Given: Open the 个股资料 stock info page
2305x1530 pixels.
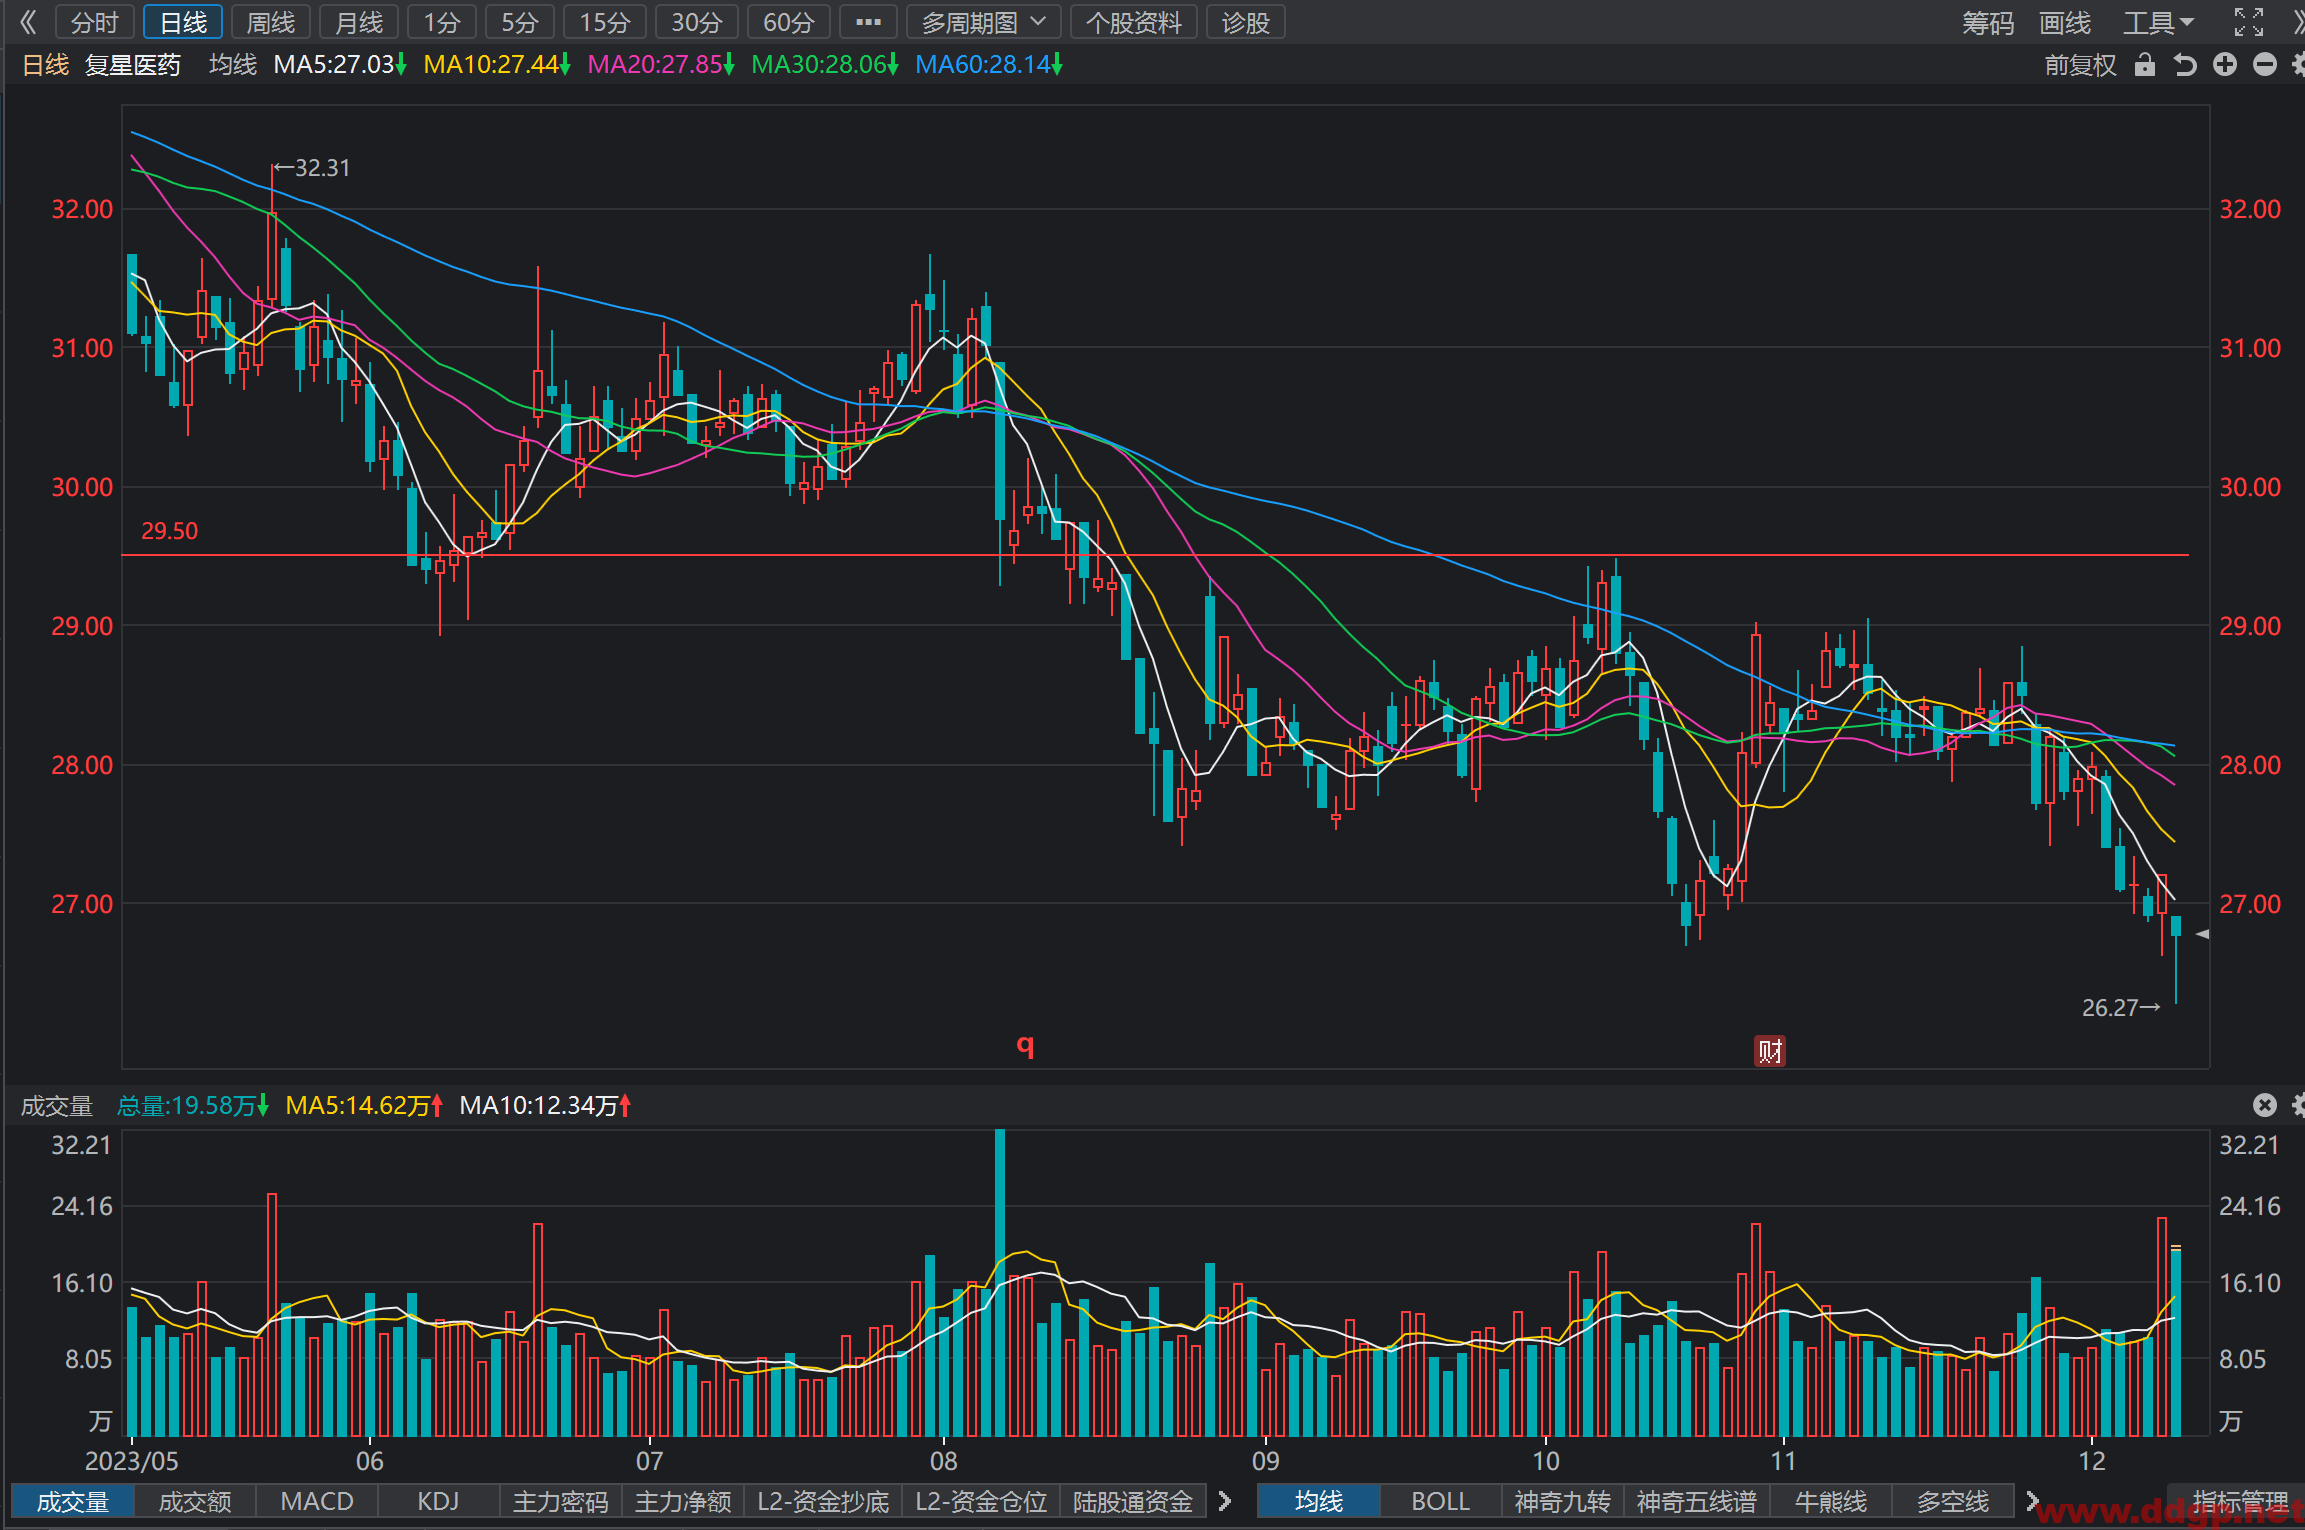Looking at the screenshot, I should pos(1134,22).
